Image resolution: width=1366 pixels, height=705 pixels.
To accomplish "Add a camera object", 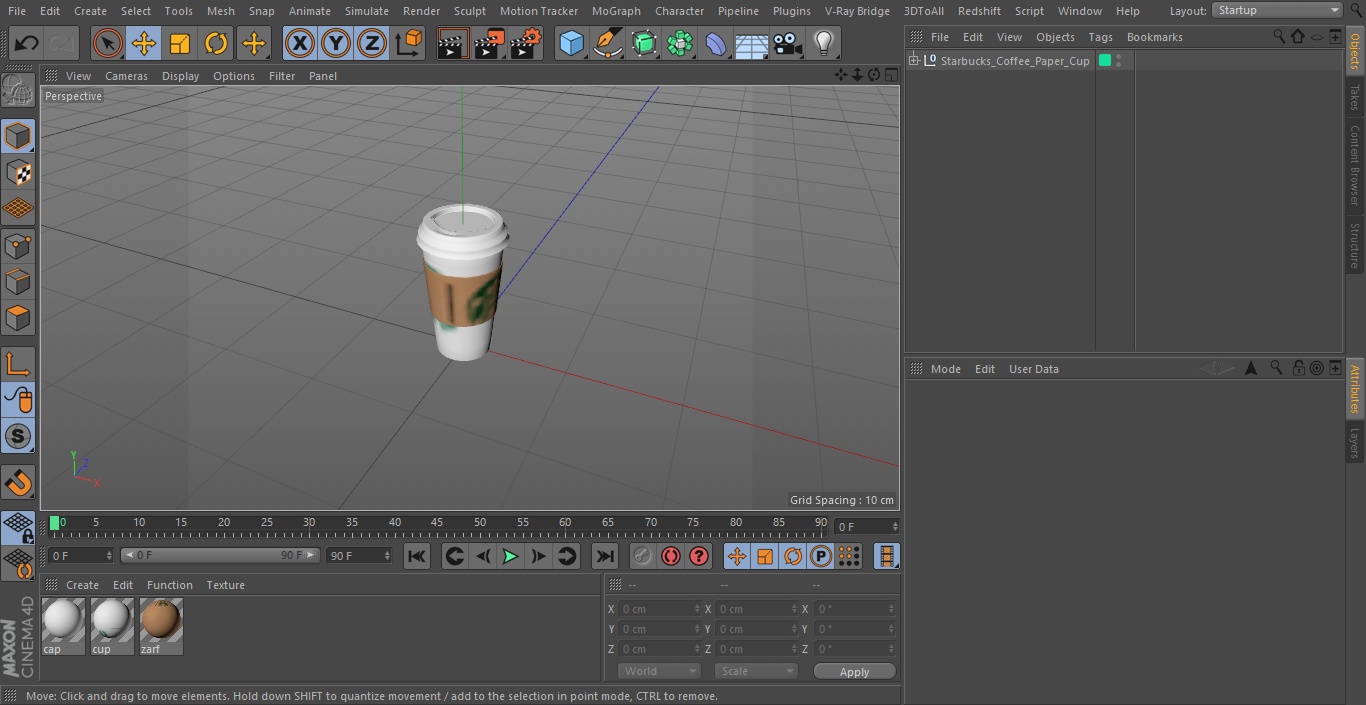I will point(788,43).
